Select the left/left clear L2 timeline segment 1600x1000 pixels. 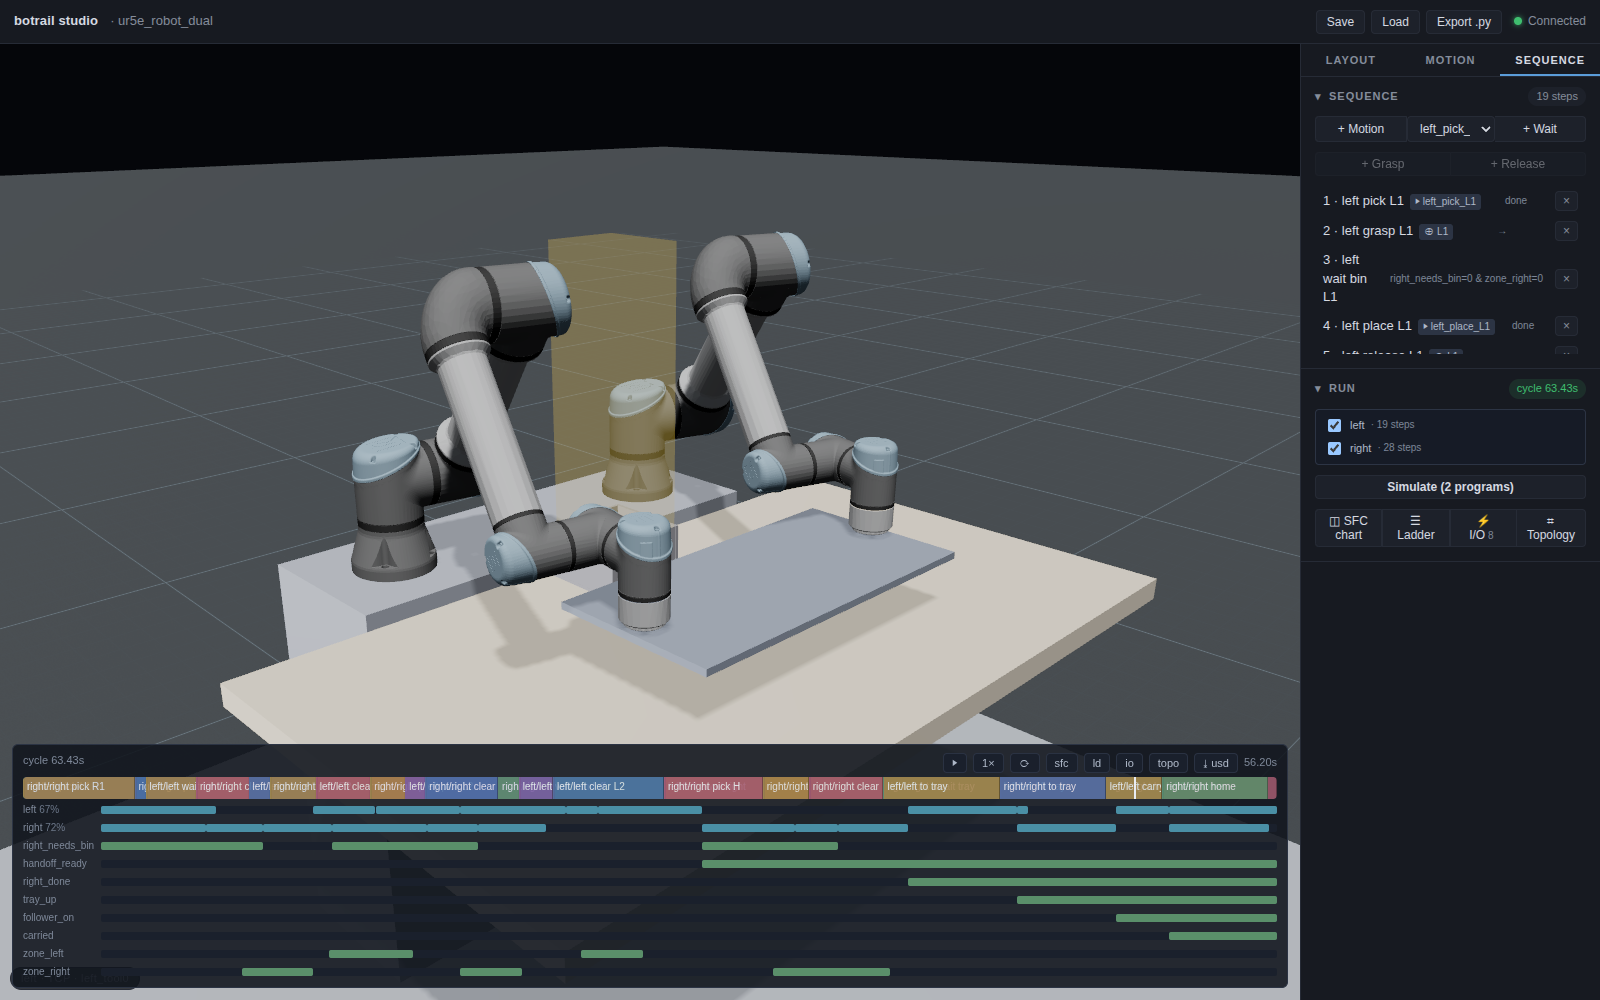(x=608, y=787)
